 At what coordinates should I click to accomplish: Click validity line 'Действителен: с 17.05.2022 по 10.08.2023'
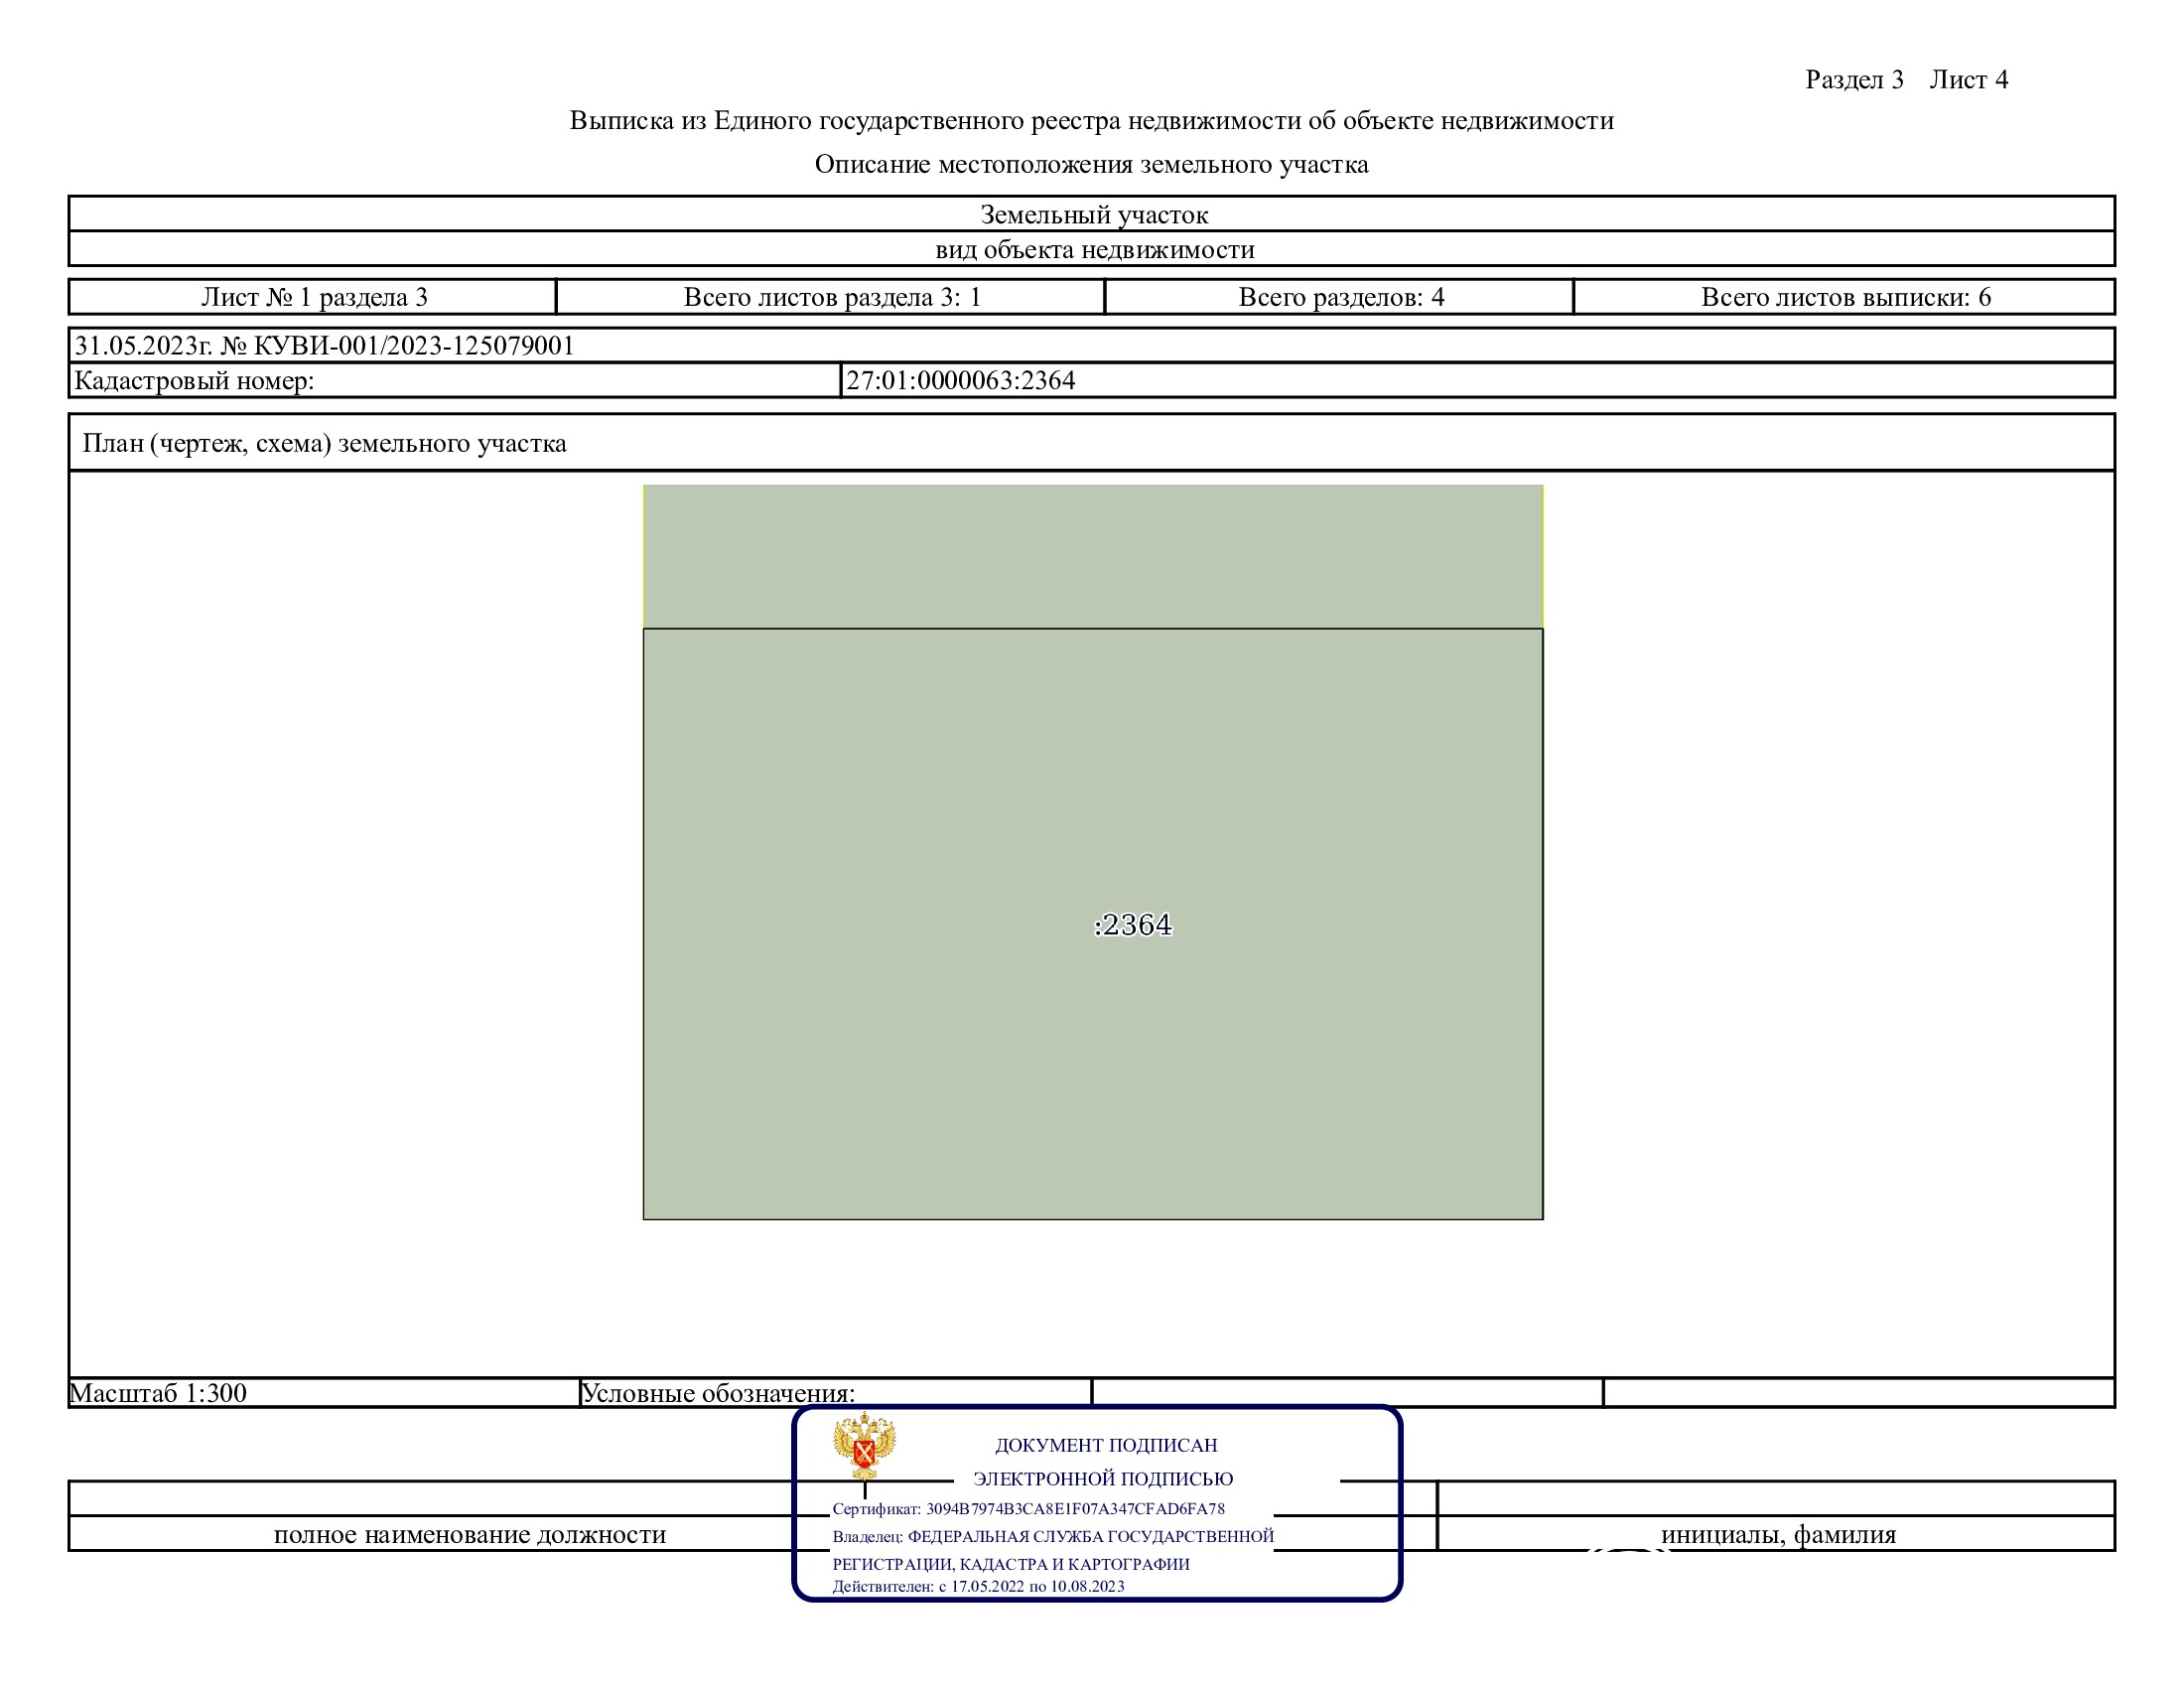tap(978, 1587)
